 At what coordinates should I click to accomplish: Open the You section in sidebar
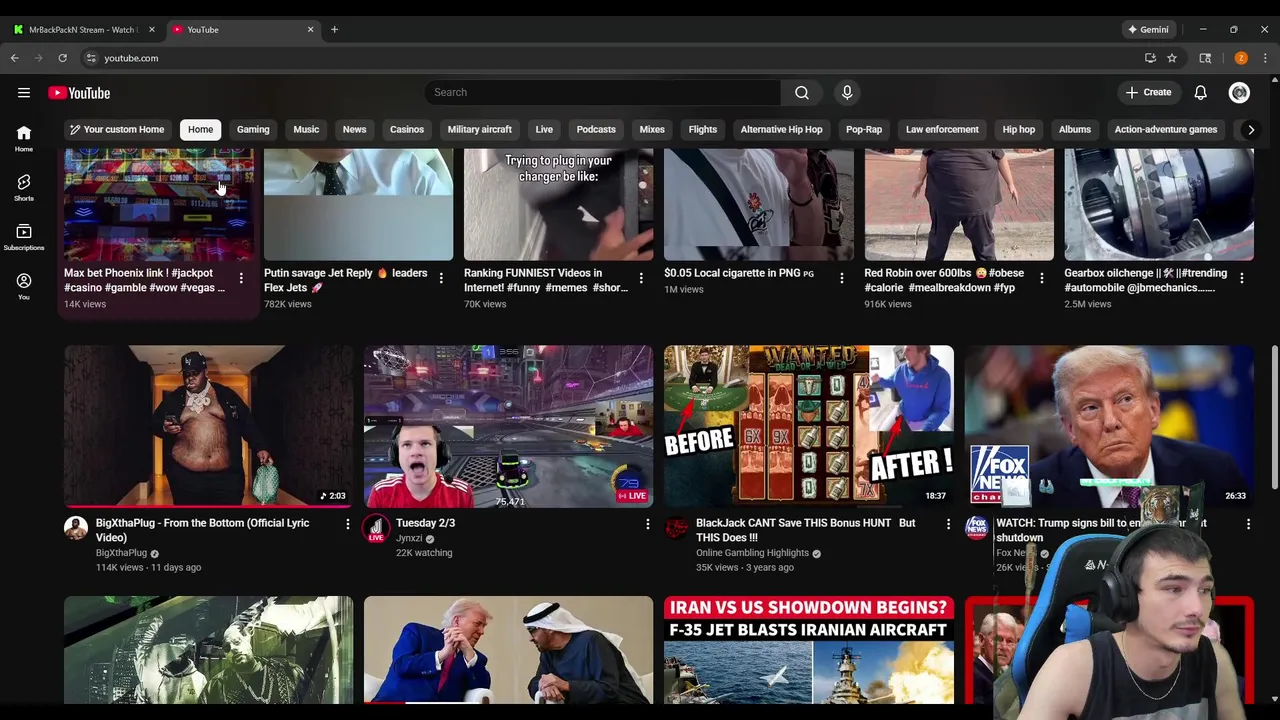coord(24,286)
